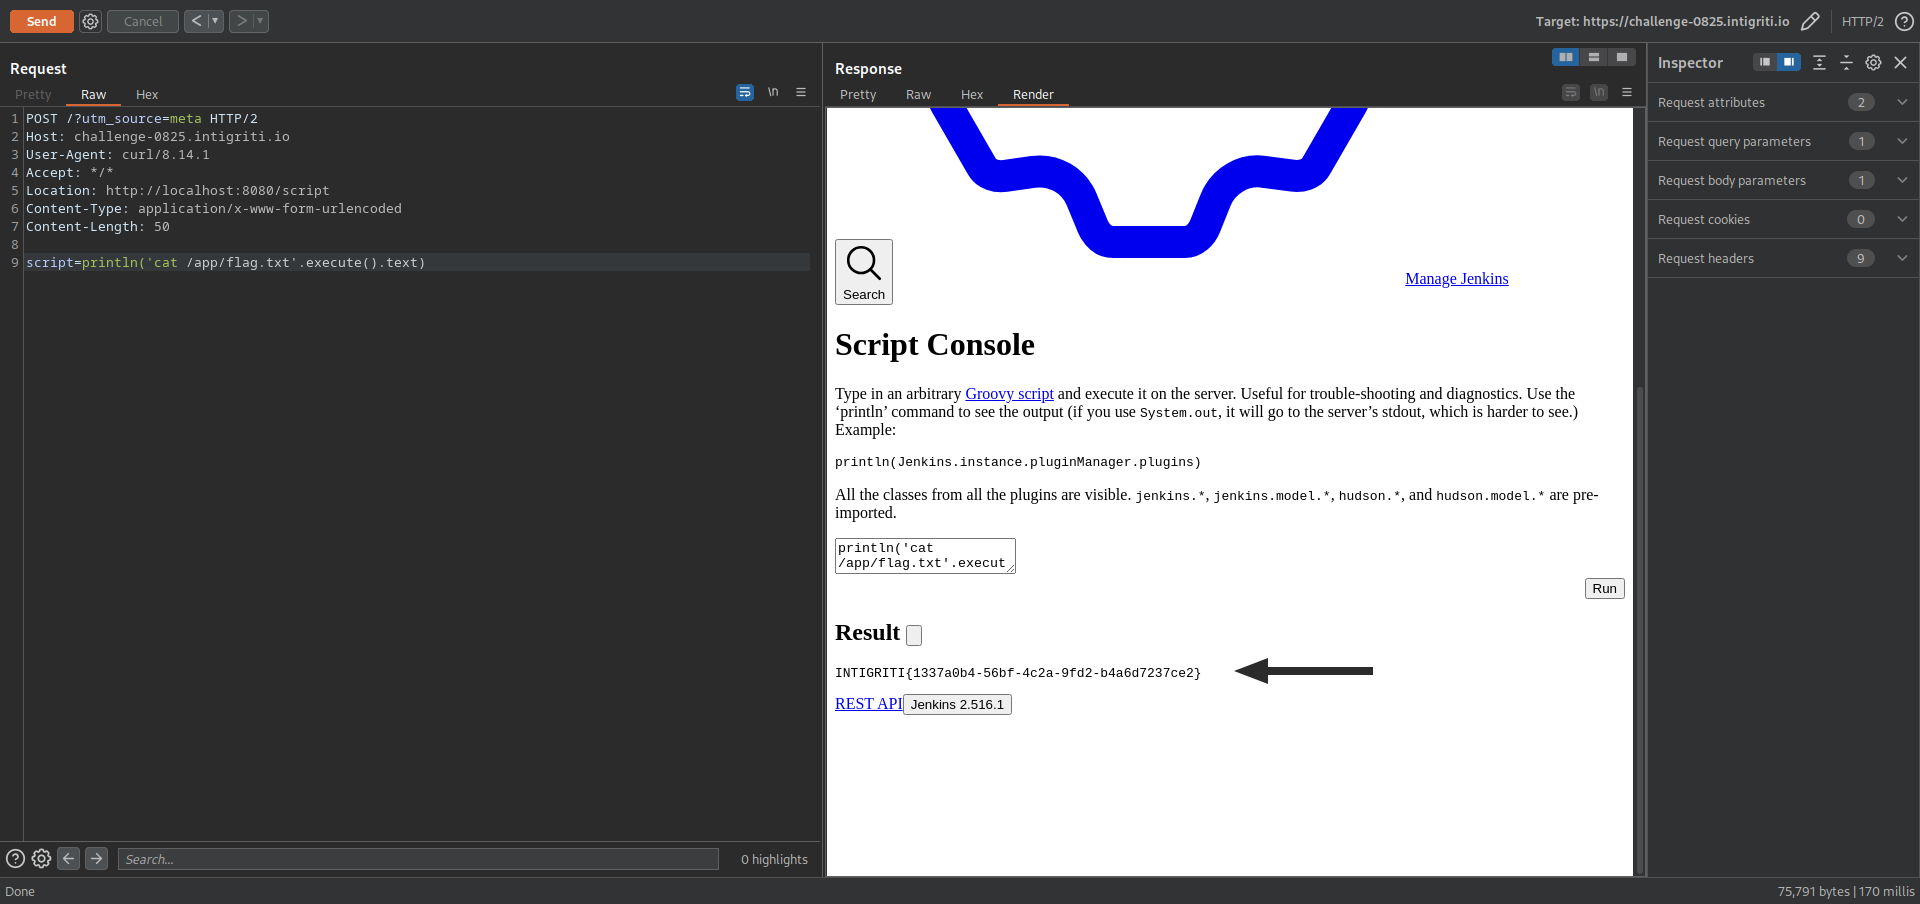Click the Request attributes count badge
Image resolution: width=1920 pixels, height=904 pixels.
1860,102
